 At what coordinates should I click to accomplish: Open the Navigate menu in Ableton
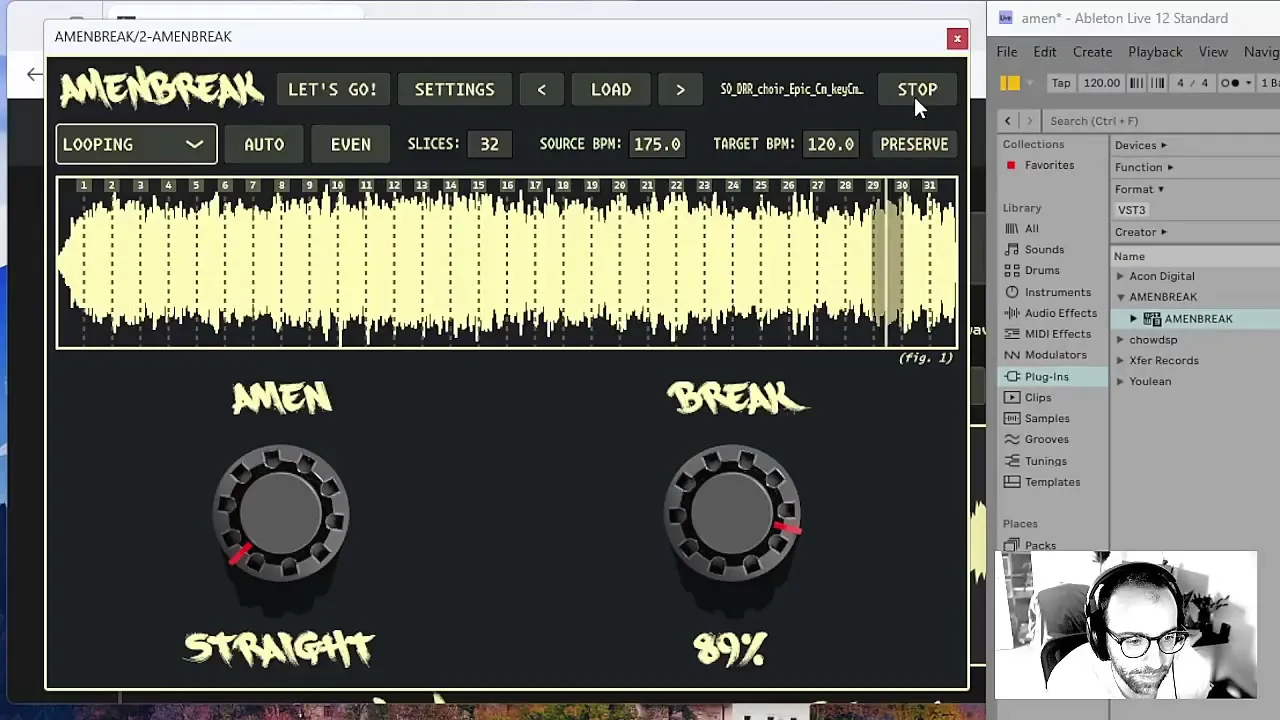coord(1261,52)
